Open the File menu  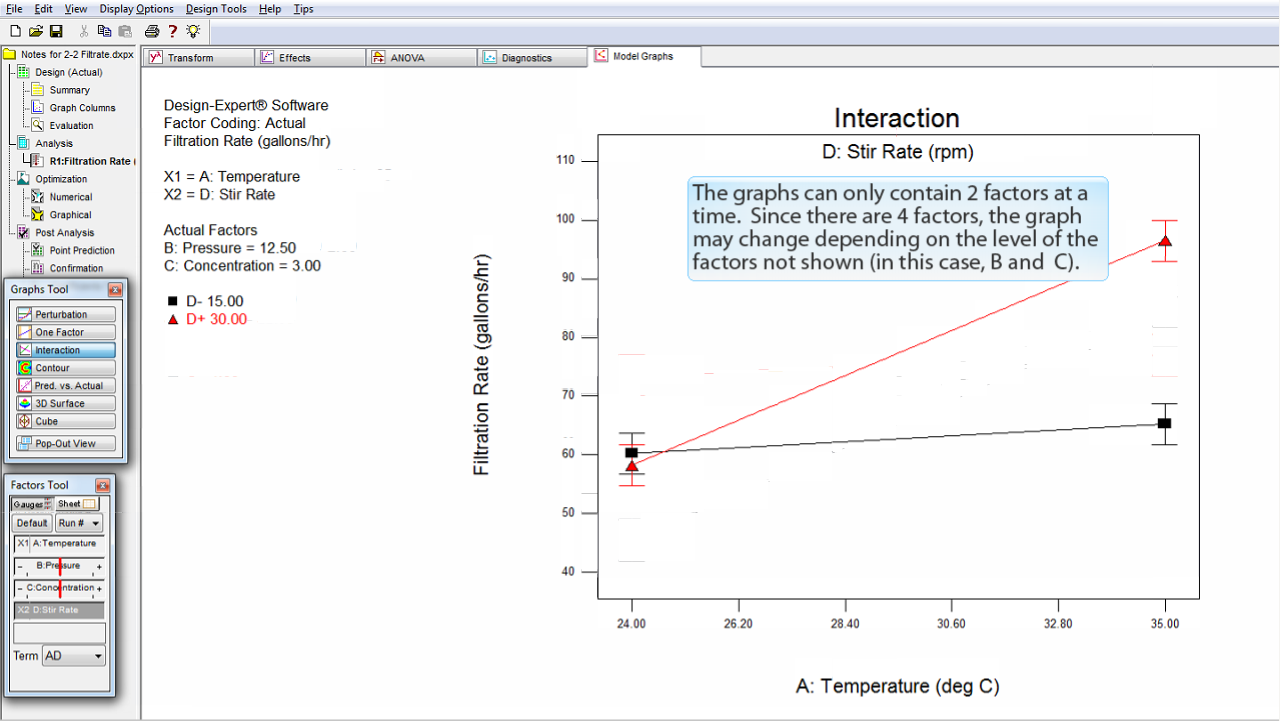tap(14, 9)
